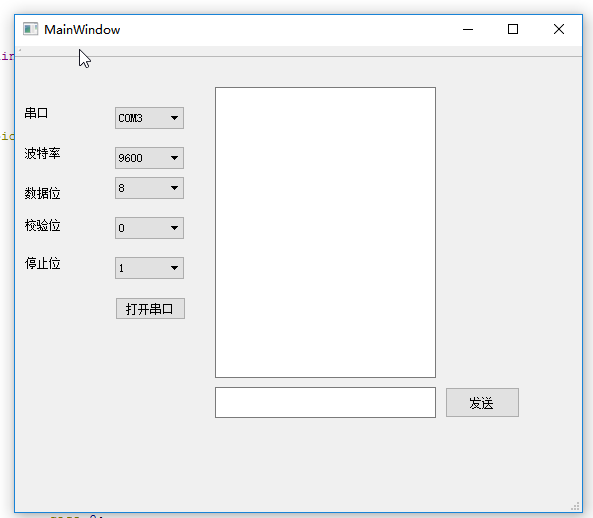Expand the 9600 baud rate combo box
The image size is (593, 518).
point(149,158)
